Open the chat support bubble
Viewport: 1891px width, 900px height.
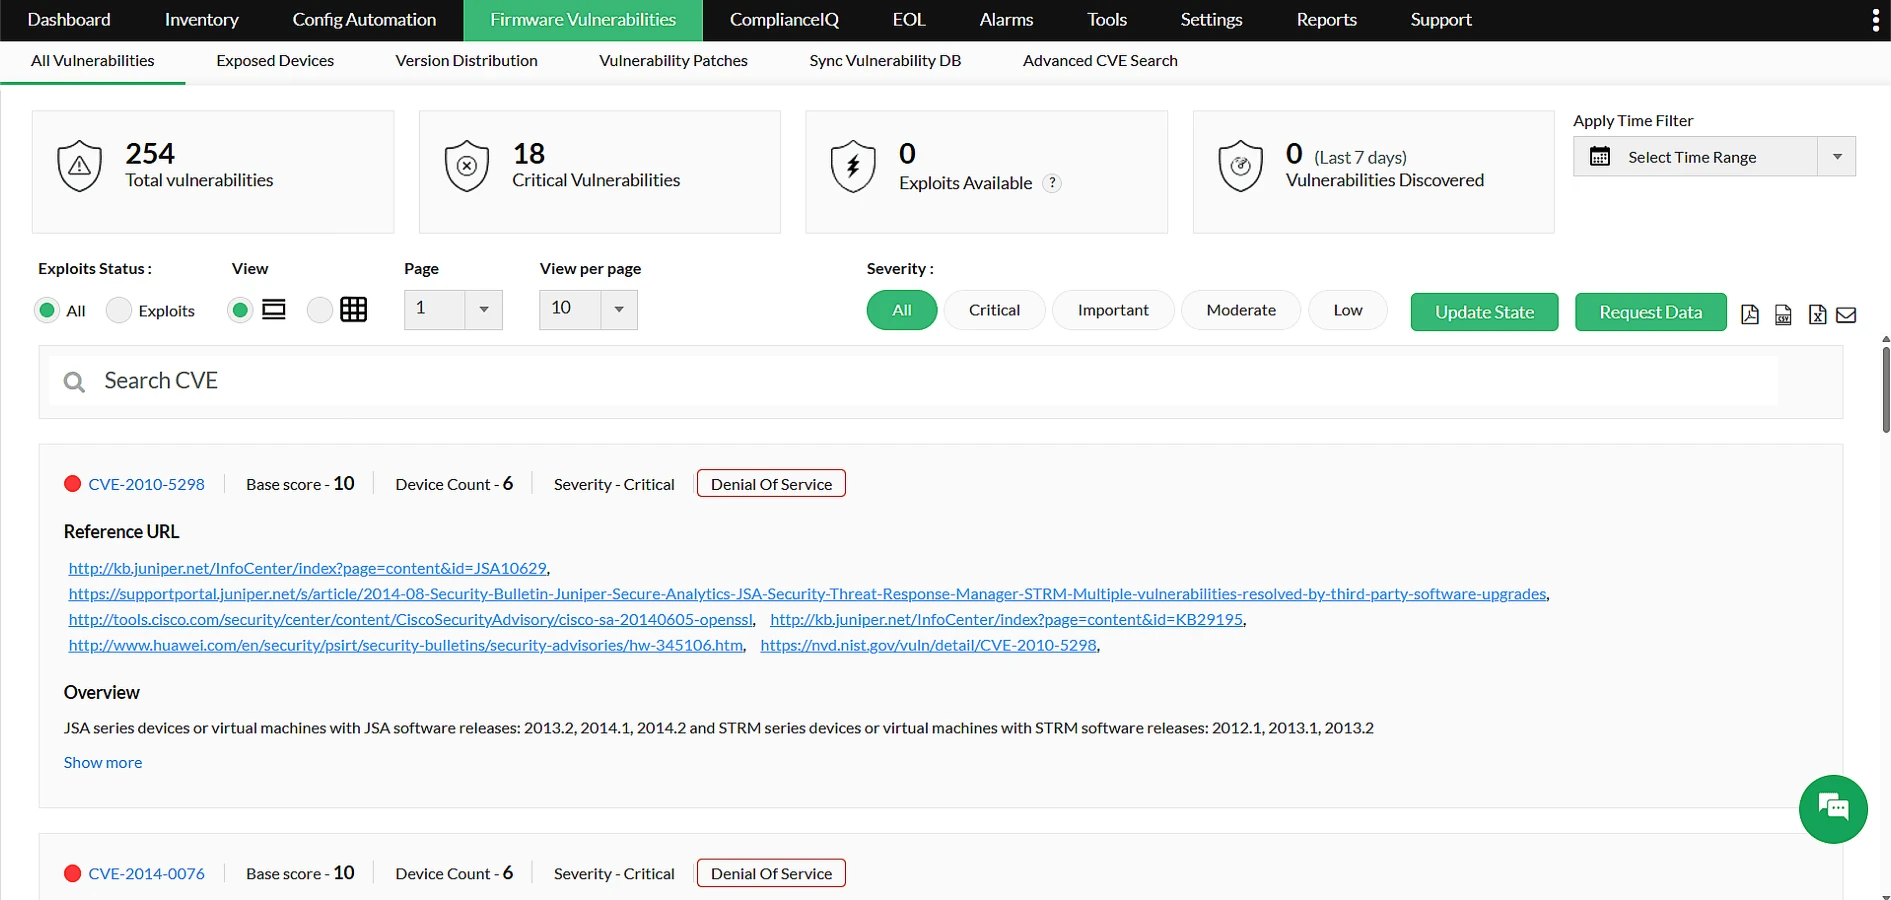click(1833, 809)
